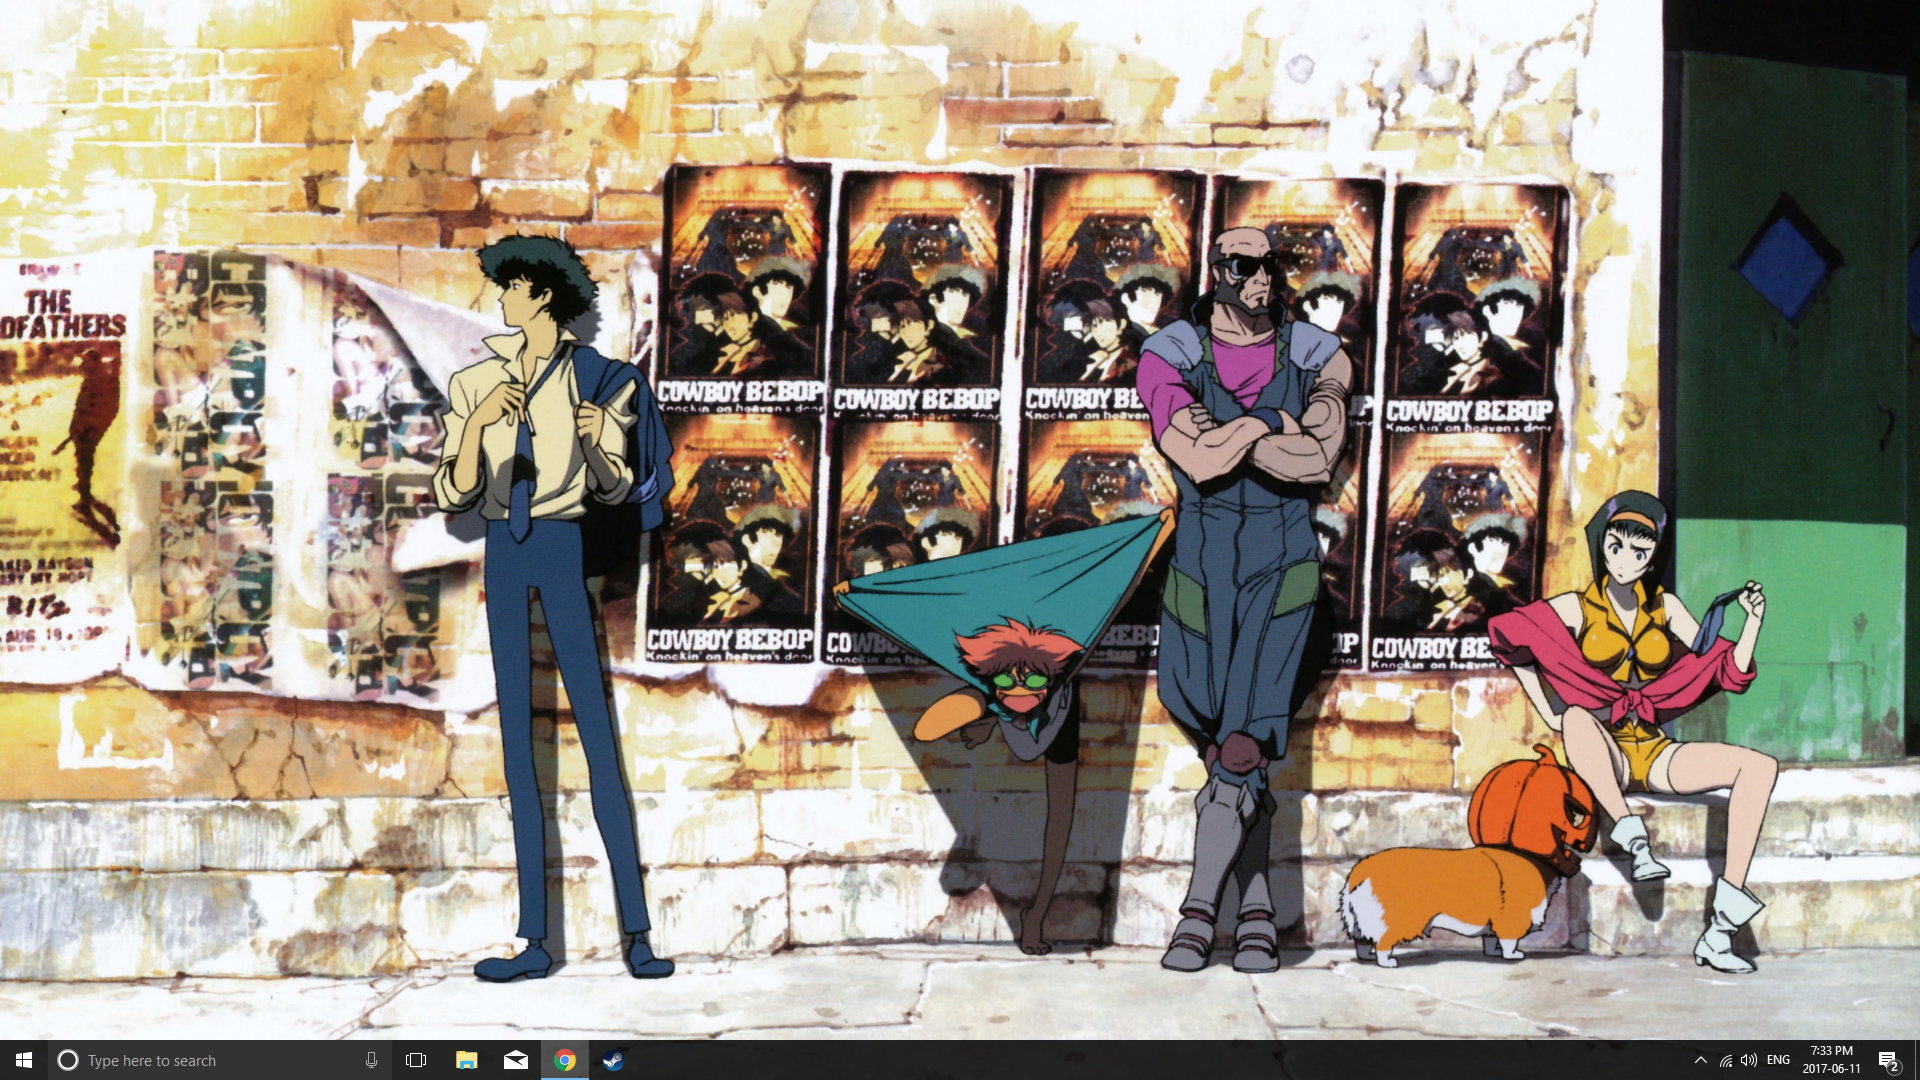Click the notification count badge showing 2
Viewport: 1920px width, 1080px height.
pyautogui.click(x=1894, y=1067)
